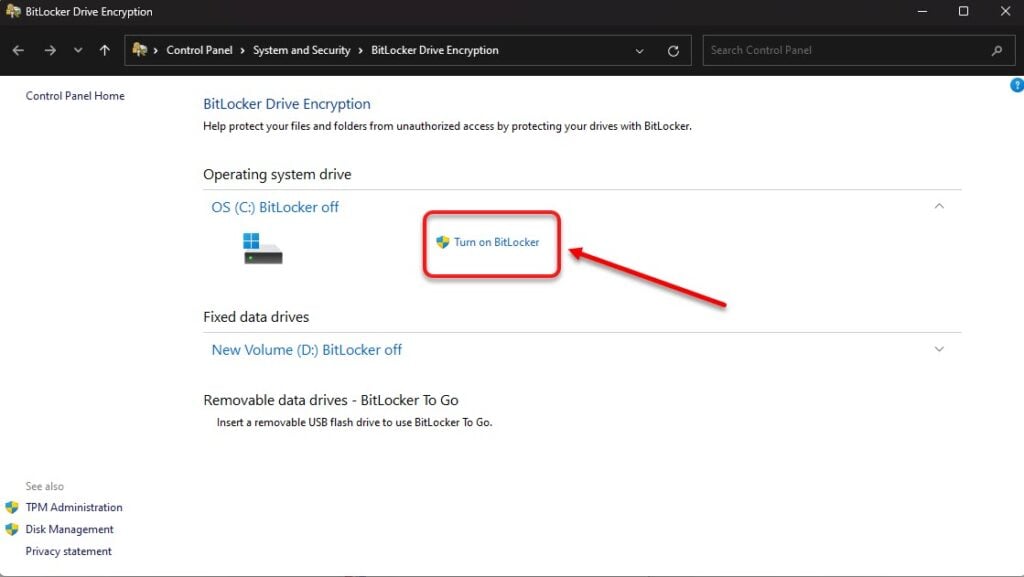Select System and Security in the breadcrumb
Image resolution: width=1024 pixels, height=577 pixels.
302,50
